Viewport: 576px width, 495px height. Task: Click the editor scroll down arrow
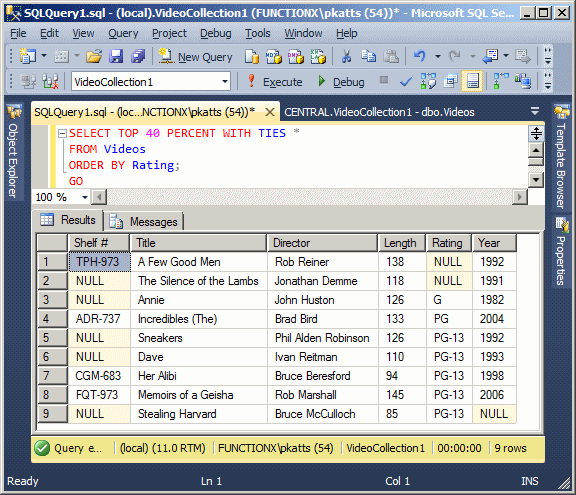click(x=536, y=180)
